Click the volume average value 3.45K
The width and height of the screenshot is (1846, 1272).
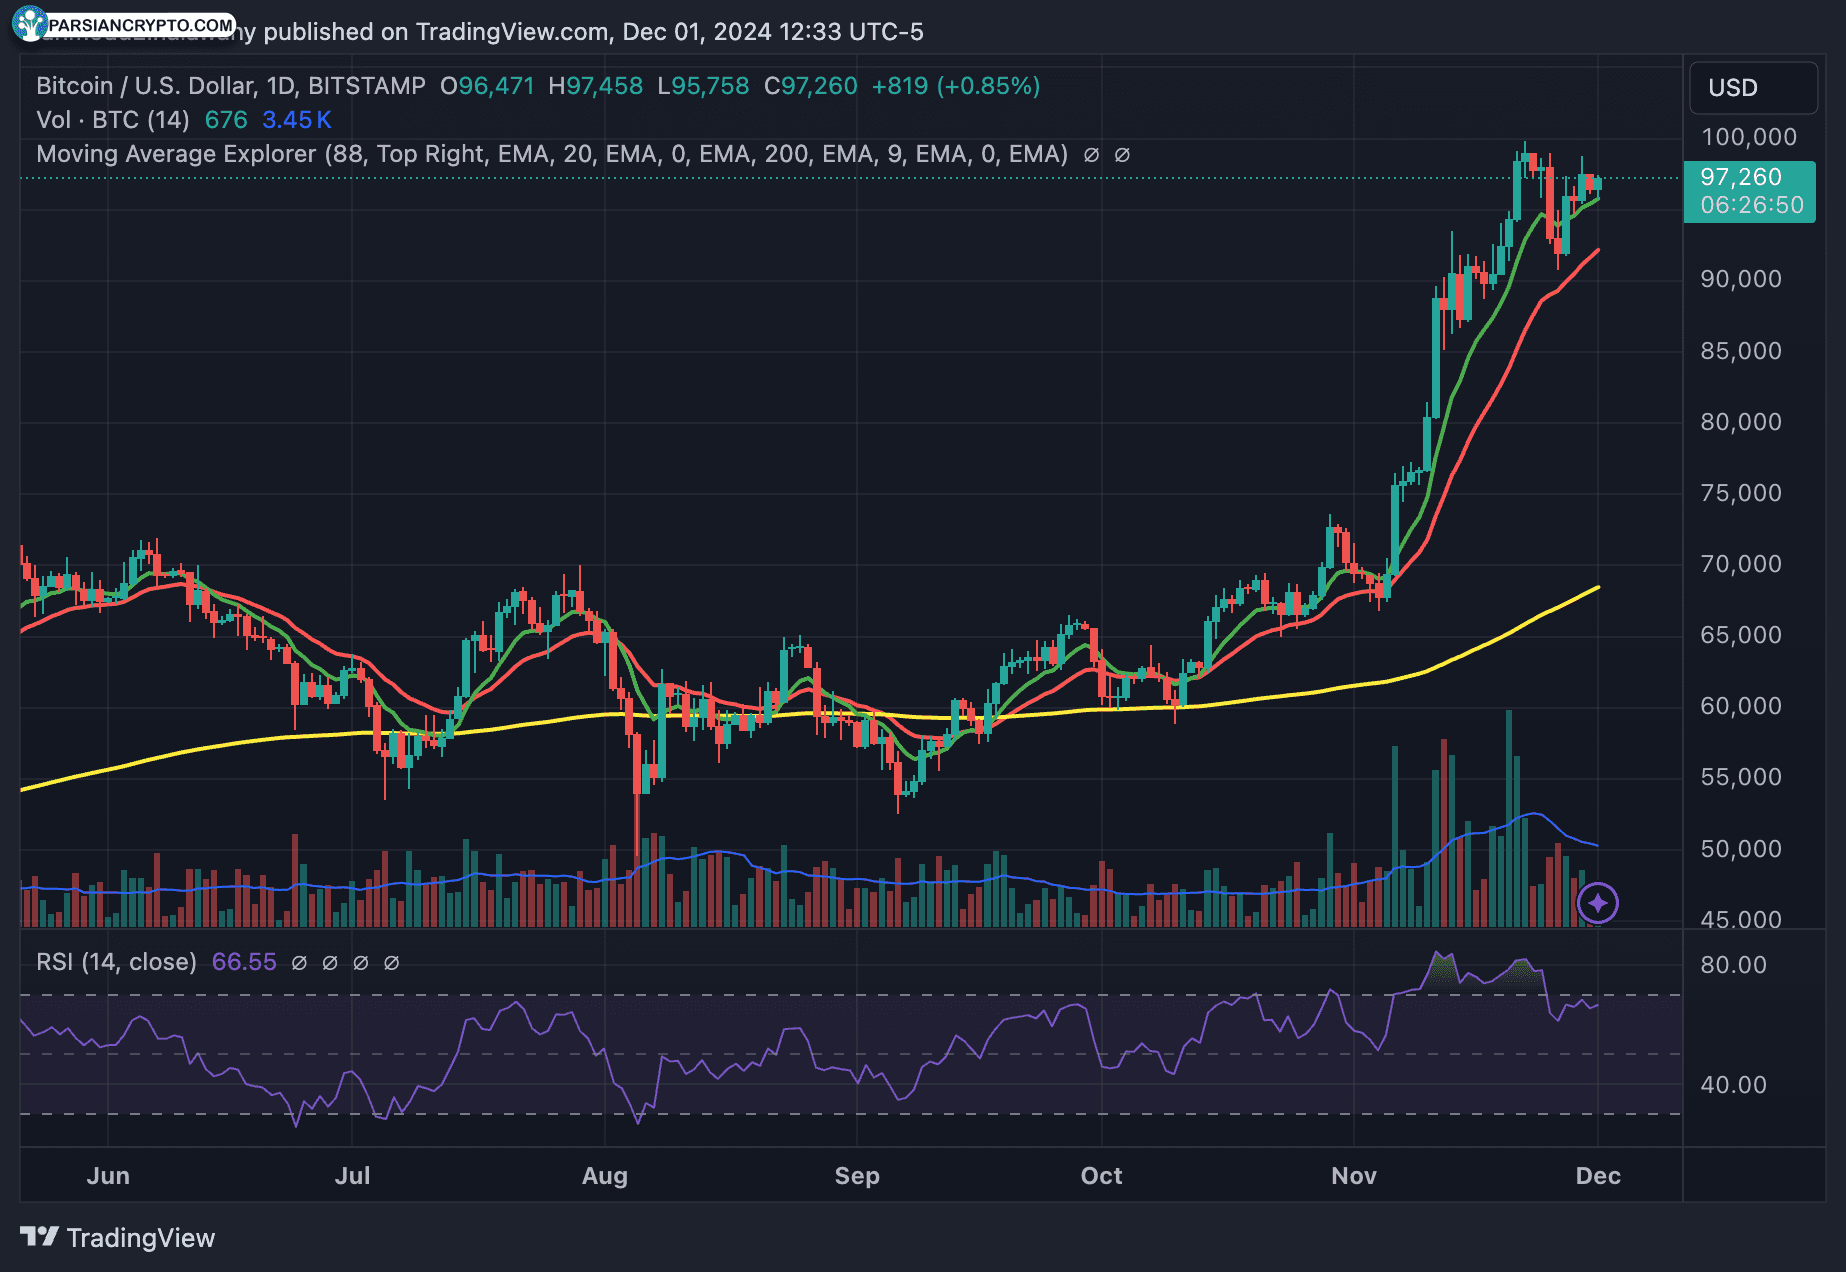click(x=297, y=120)
